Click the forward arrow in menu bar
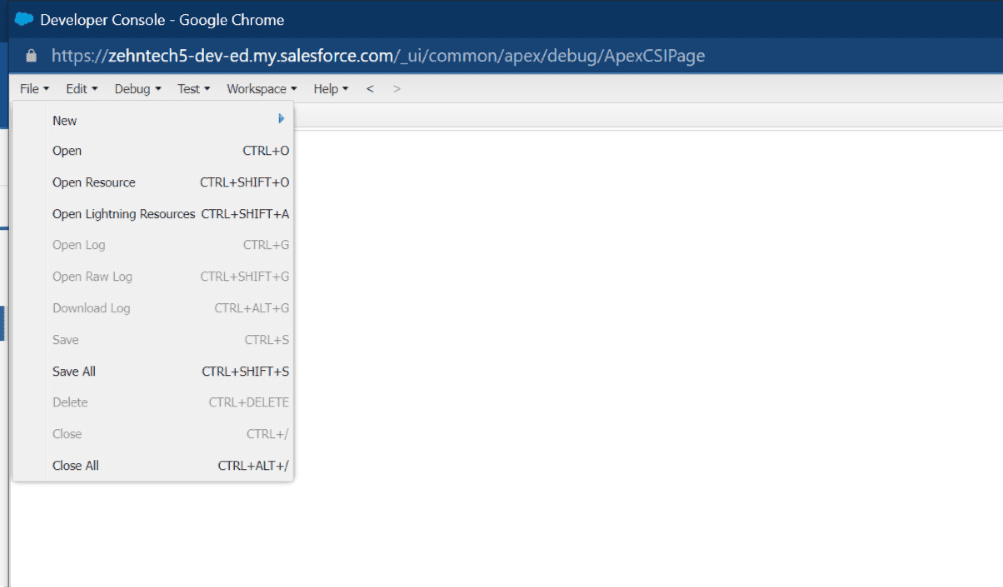Image resolution: width=1003 pixels, height=587 pixels. pos(397,89)
